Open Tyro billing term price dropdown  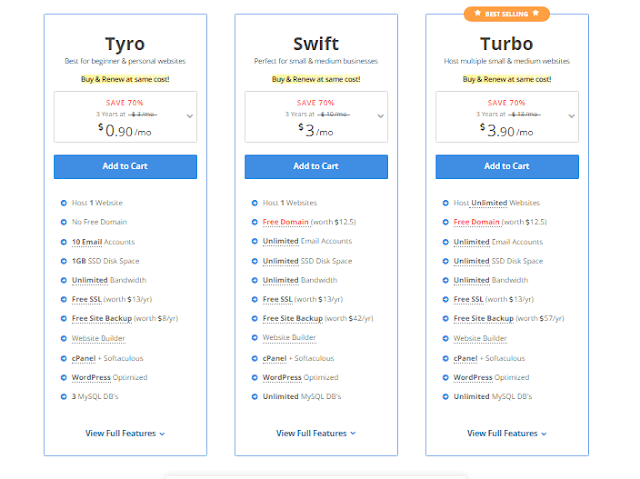click(125, 117)
